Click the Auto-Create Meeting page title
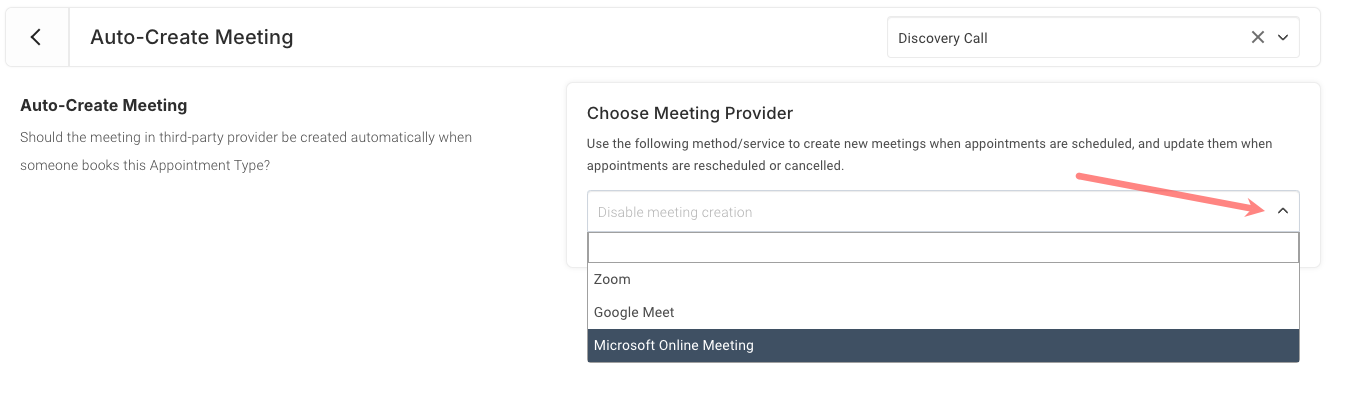This screenshot has width=1347, height=402. pos(191,38)
